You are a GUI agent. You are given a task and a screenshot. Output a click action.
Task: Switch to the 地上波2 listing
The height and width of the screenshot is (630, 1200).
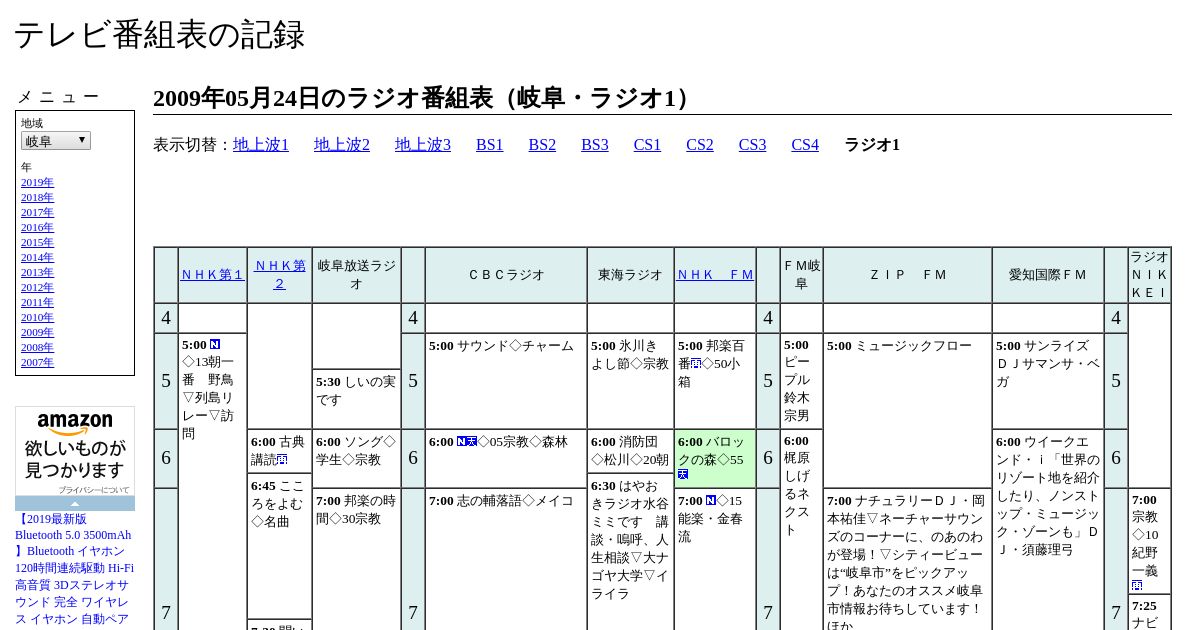point(342,145)
